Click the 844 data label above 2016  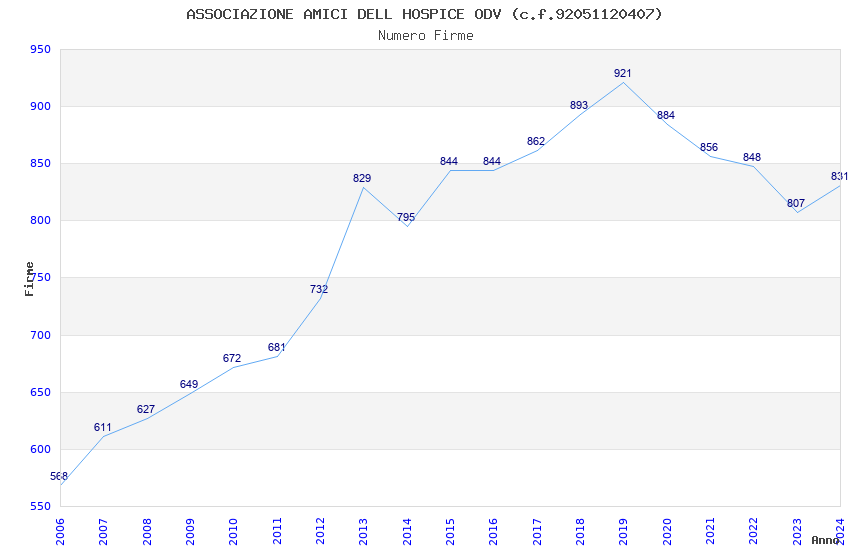[492, 161]
